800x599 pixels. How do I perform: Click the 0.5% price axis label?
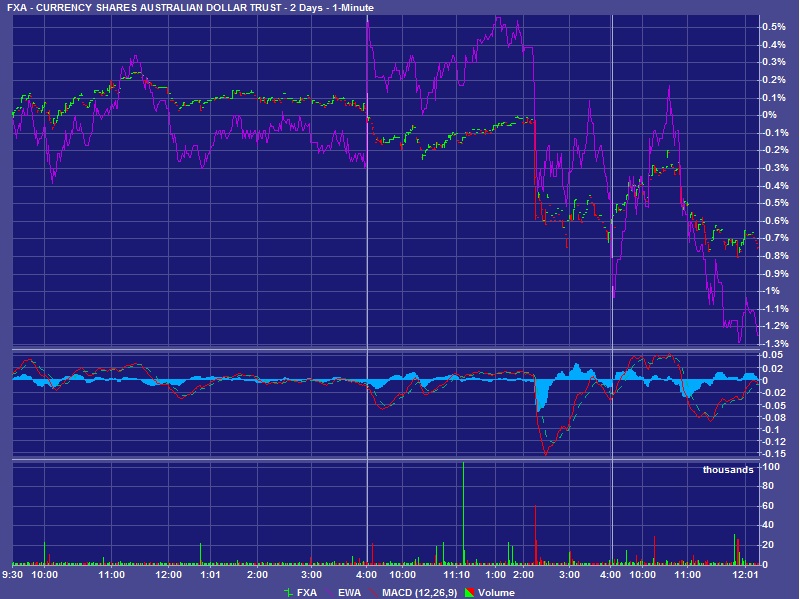coord(773,27)
